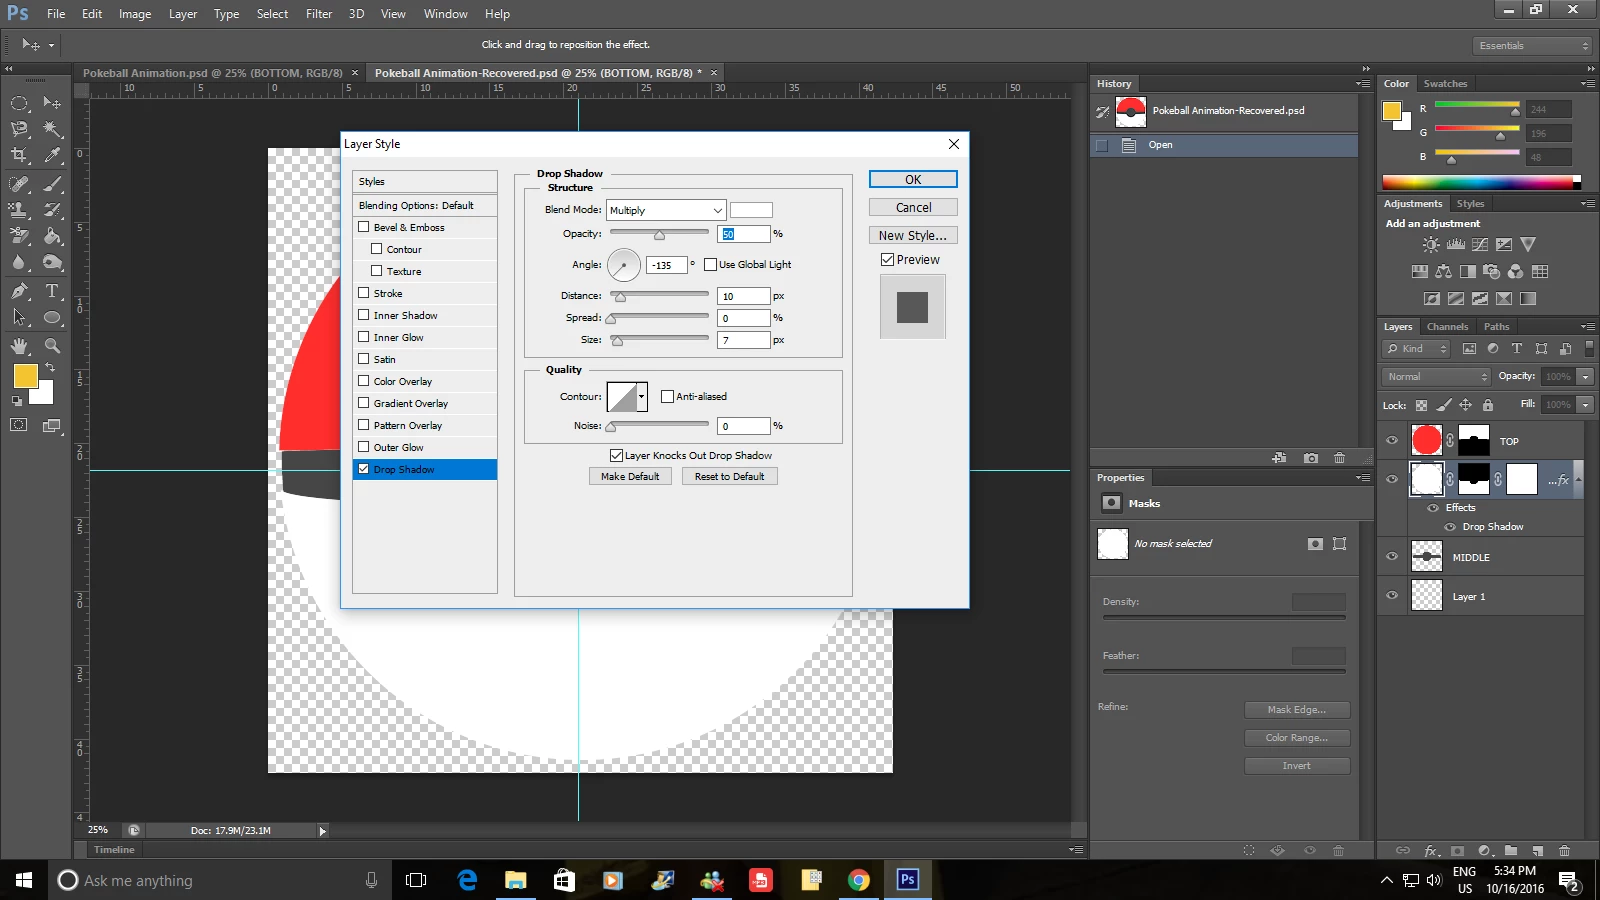Open the layer Fill dropdown arrow

point(1585,405)
